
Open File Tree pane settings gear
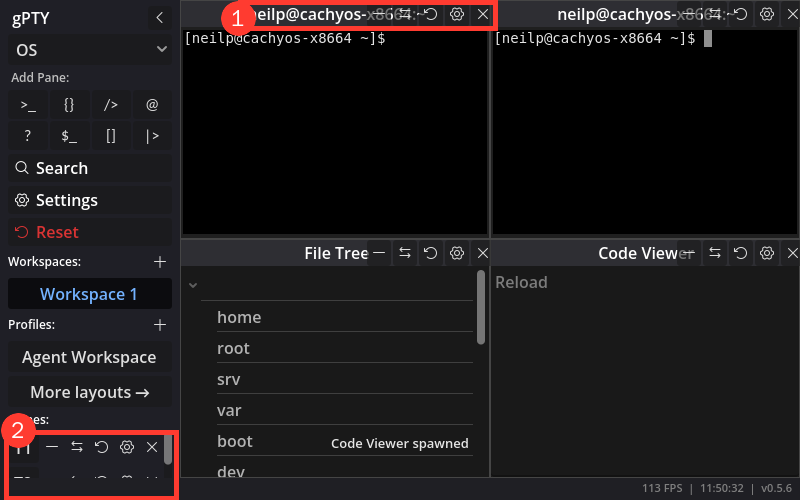pyautogui.click(x=457, y=253)
